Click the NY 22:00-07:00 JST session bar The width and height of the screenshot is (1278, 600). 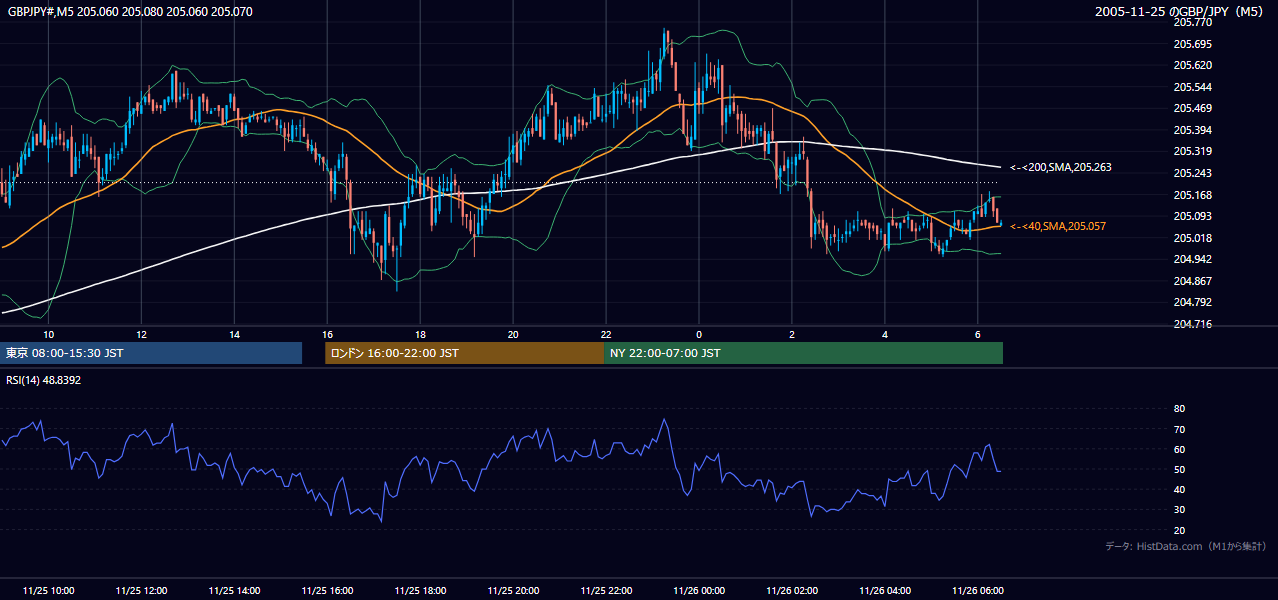[803, 353]
